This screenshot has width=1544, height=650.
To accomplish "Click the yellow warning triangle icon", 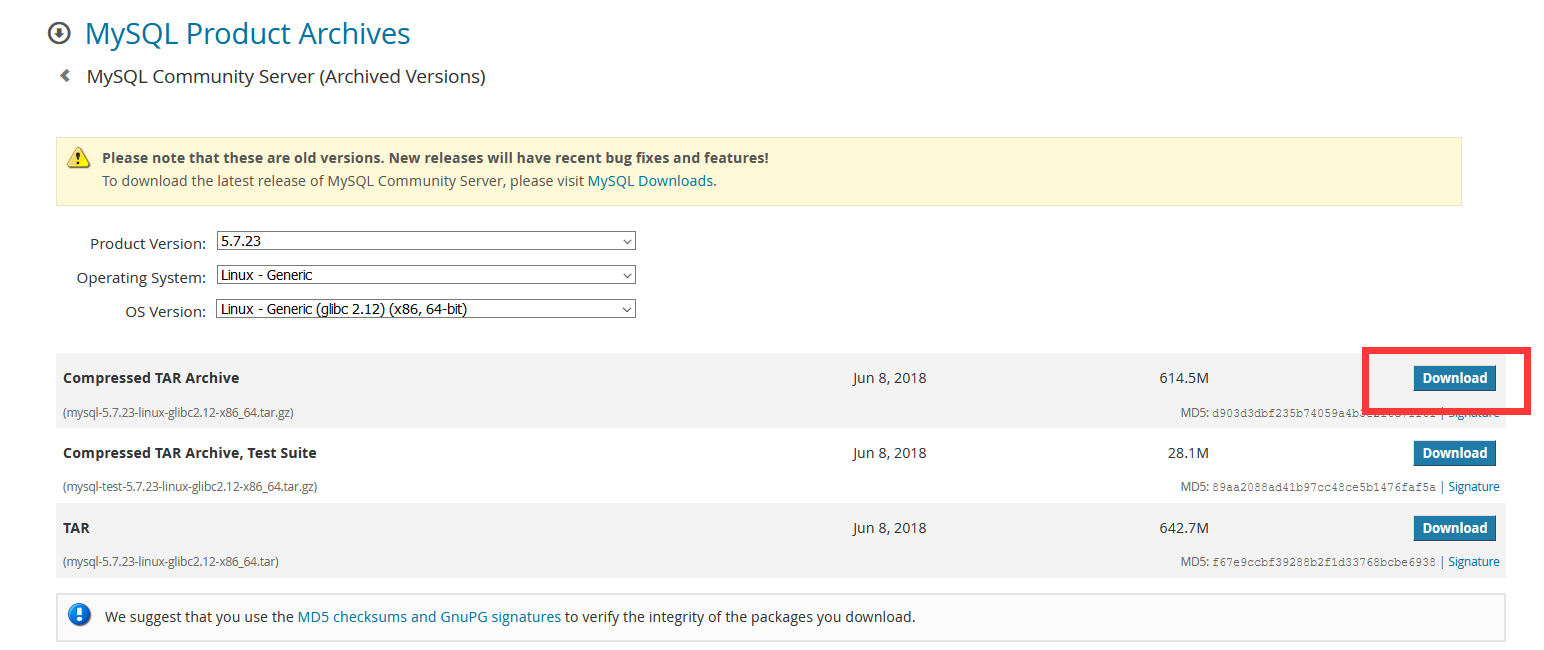I will 79,158.
